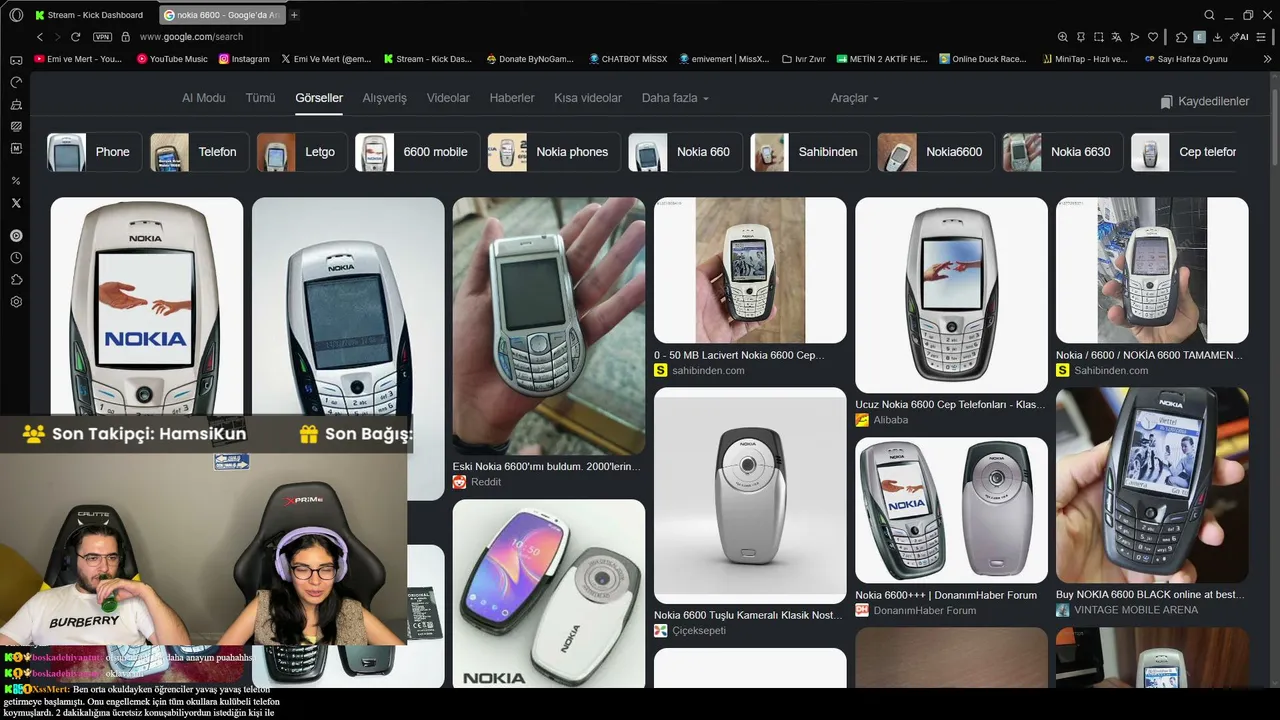The height and width of the screenshot is (720, 1280).
Task: Switch to the Tümü results tab
Action: pos(260,98)
